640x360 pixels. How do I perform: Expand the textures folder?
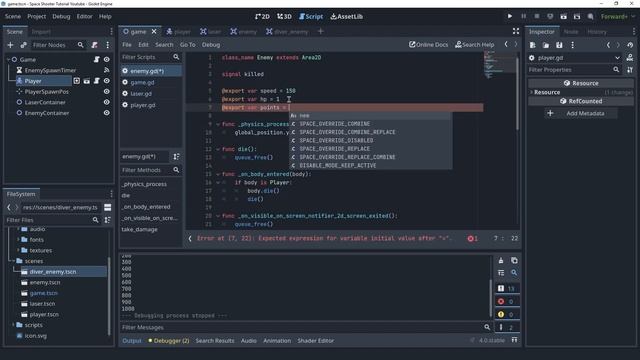(x=18, y=250)
